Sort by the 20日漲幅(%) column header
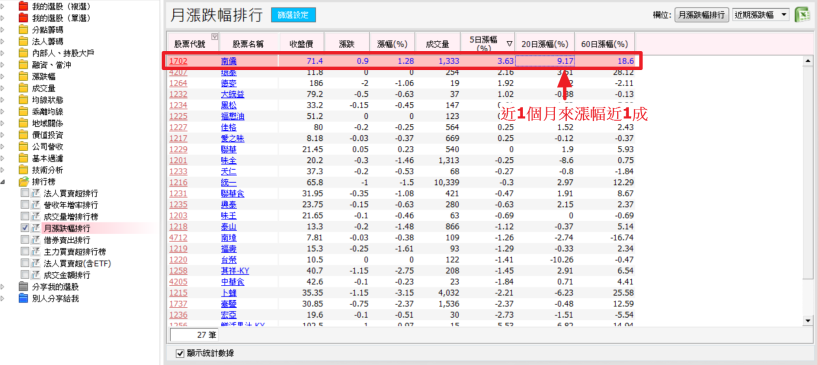820x365 pixels. tap(545, 44)
